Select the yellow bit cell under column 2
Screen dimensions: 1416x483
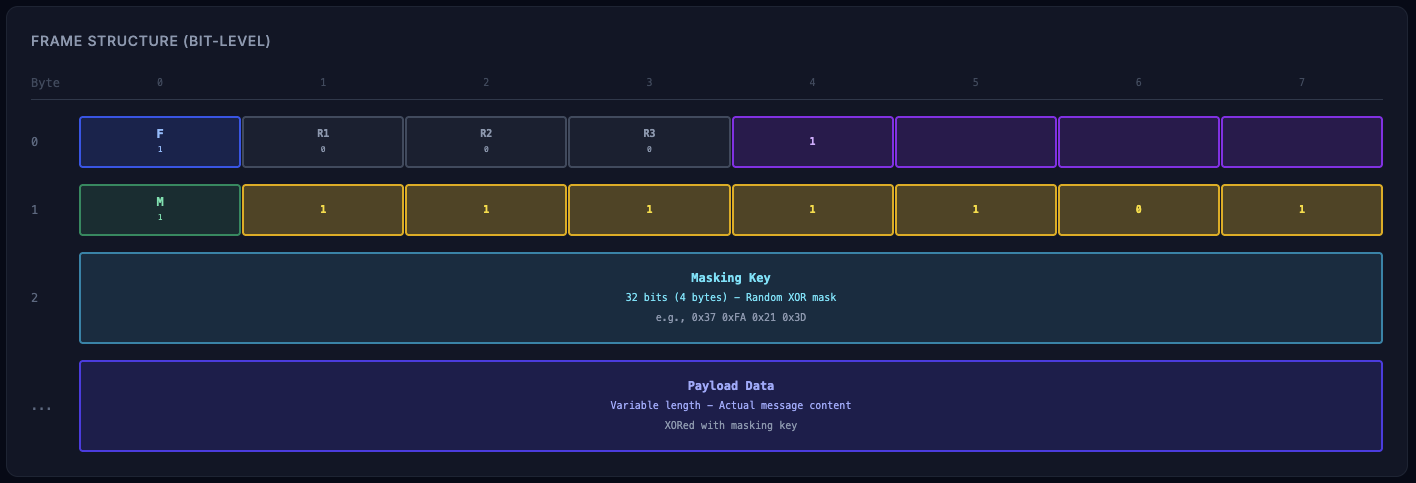pos(486,210)
